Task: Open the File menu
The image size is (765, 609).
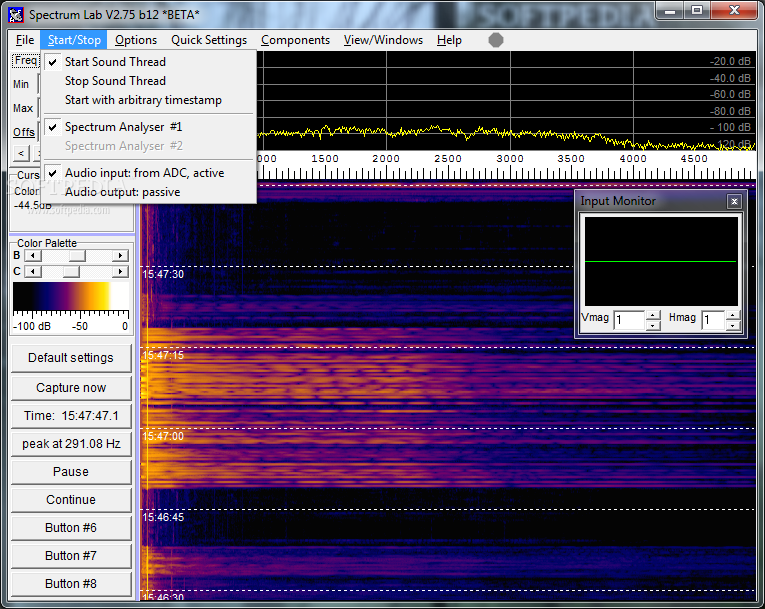Action: click(25, 40)
